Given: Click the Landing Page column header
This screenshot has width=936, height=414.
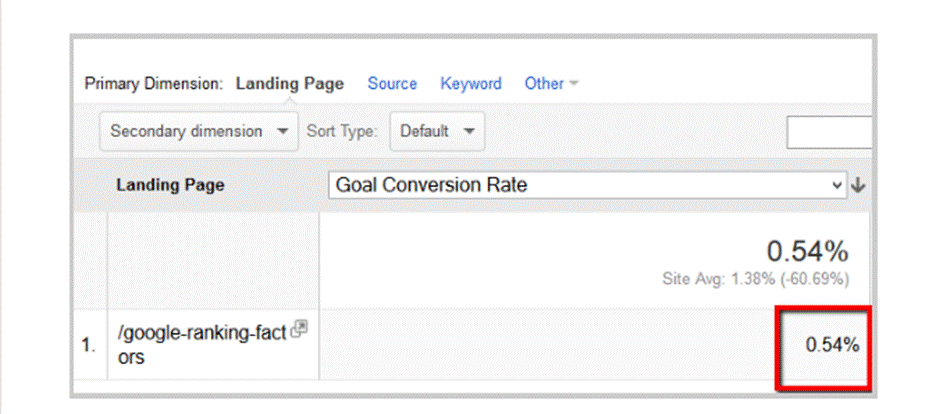Looking at the screenshot, I should (x=170, y=185).
